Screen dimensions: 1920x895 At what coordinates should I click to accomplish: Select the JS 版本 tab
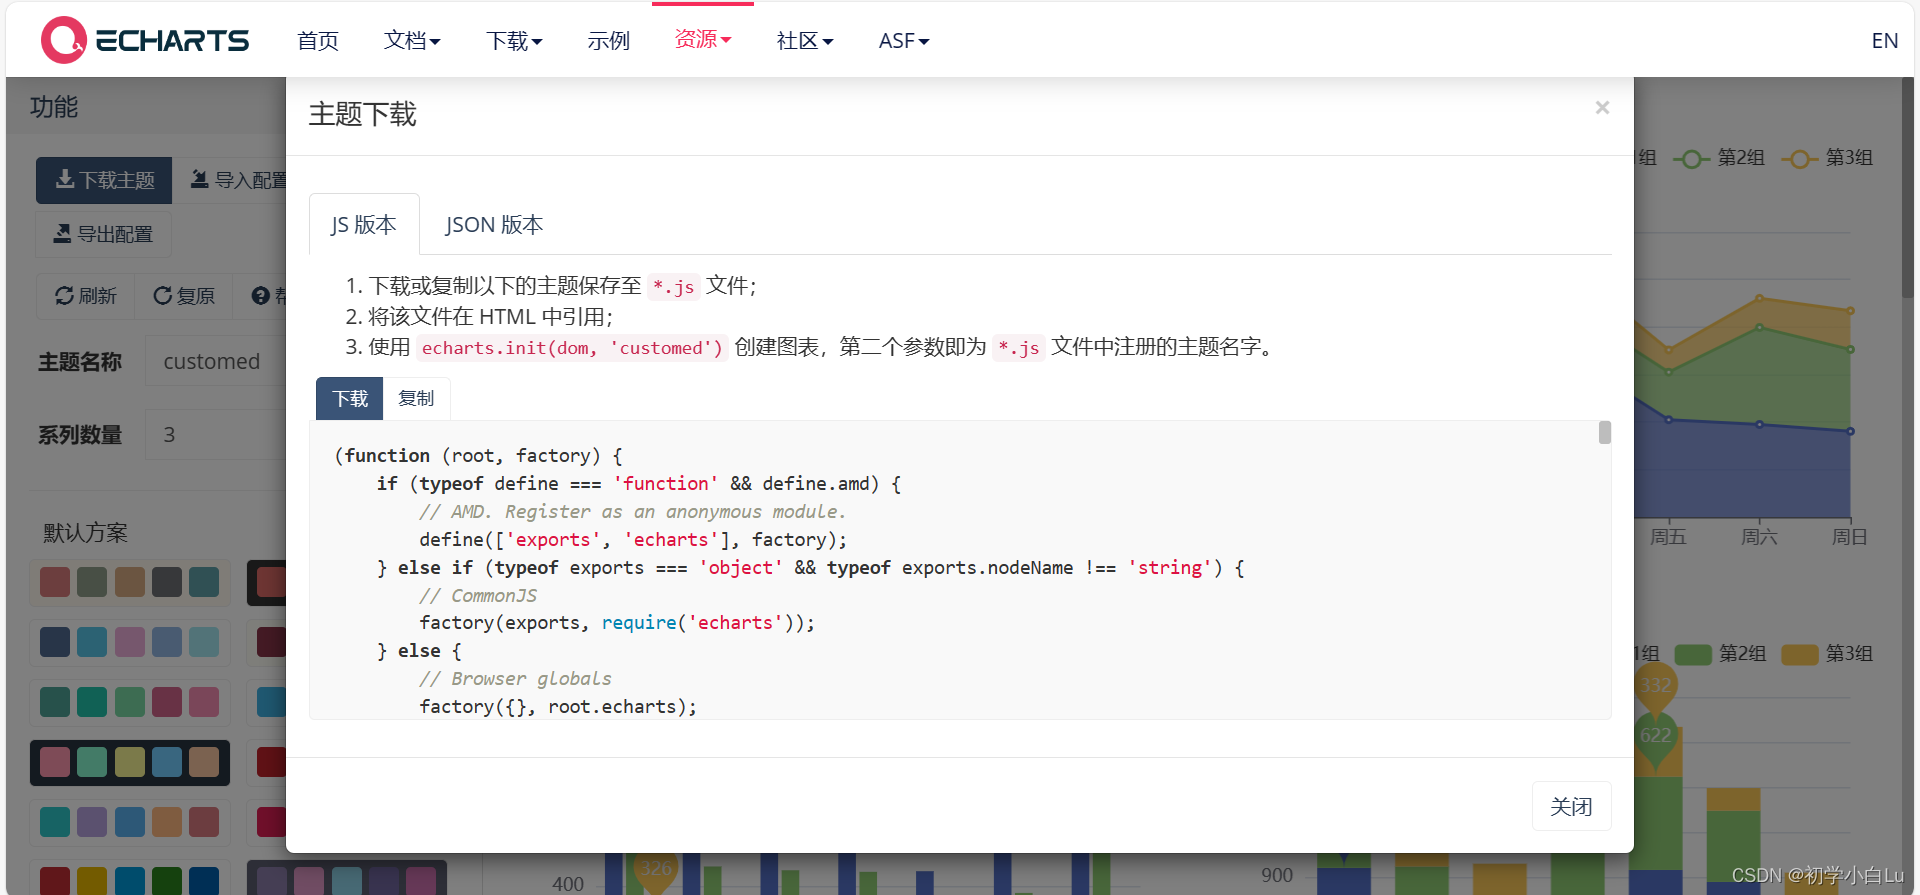pos(364,224)
